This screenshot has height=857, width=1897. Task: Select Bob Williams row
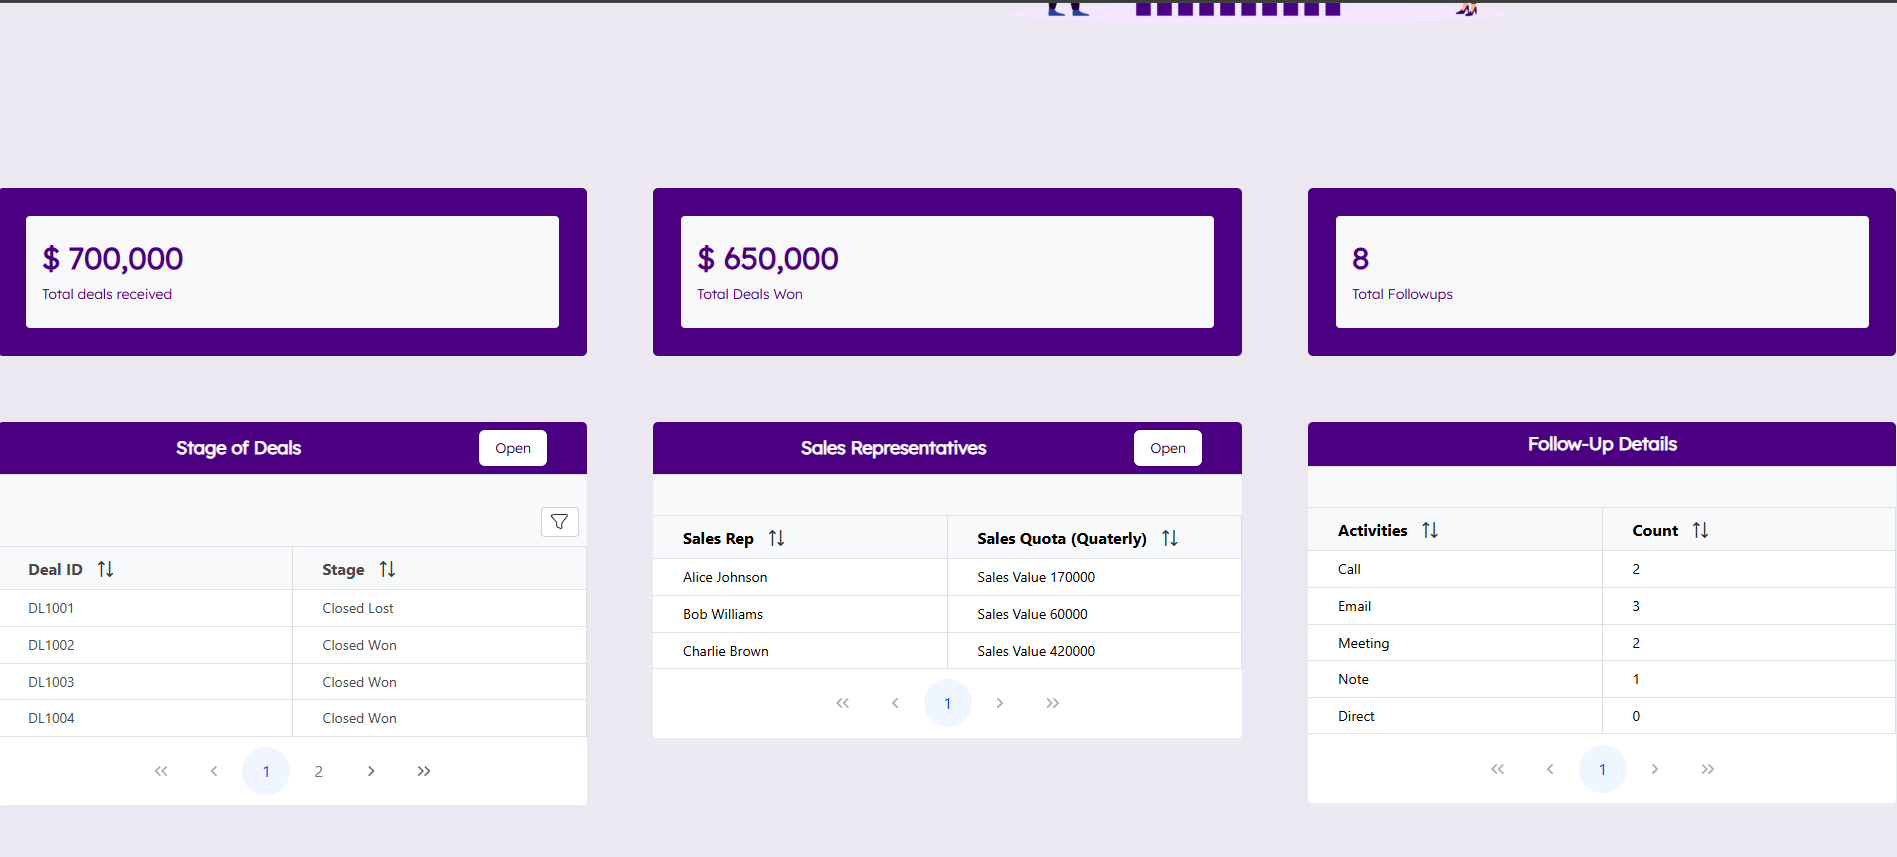[x=947, y=614]
